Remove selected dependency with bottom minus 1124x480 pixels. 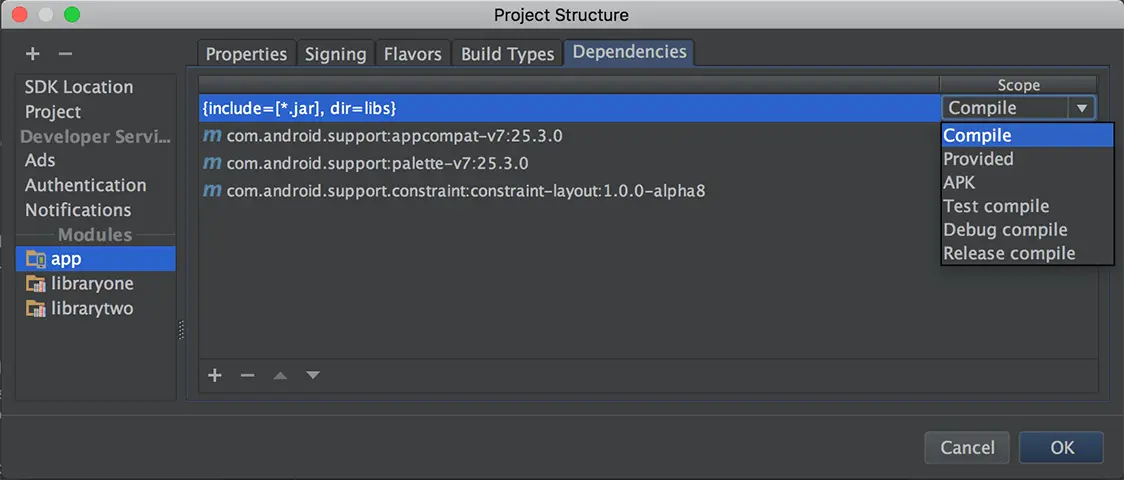[x=248, y=375]
